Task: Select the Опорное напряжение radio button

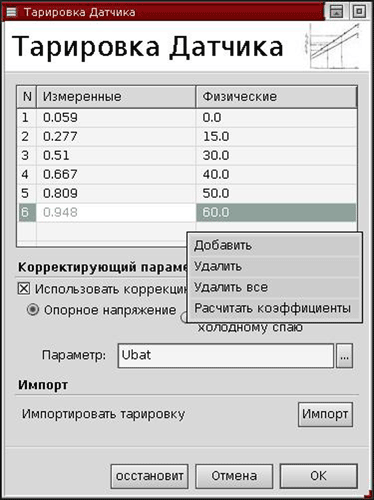Action: 33,310
